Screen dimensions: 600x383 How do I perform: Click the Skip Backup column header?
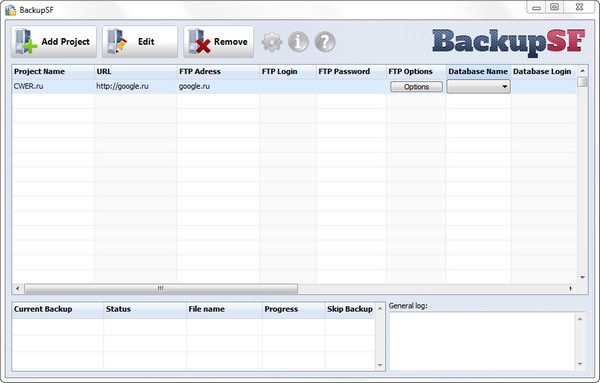[350, 309]
